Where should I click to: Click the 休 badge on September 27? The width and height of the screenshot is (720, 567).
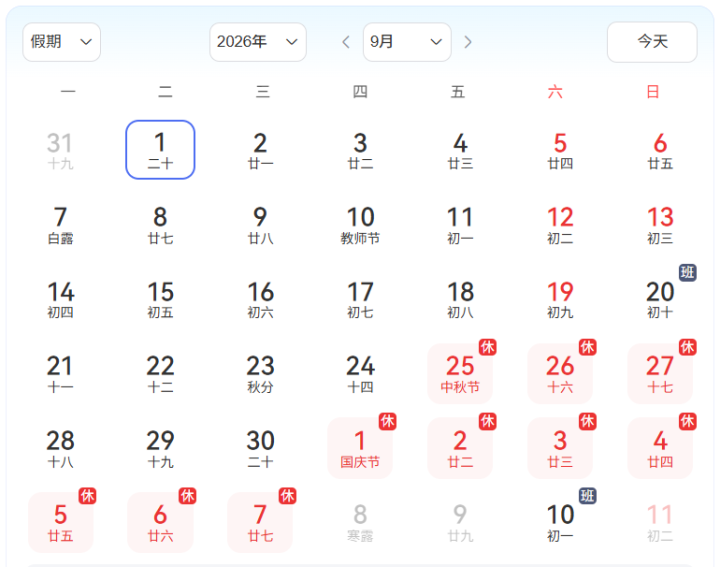(x=687, y=347)
